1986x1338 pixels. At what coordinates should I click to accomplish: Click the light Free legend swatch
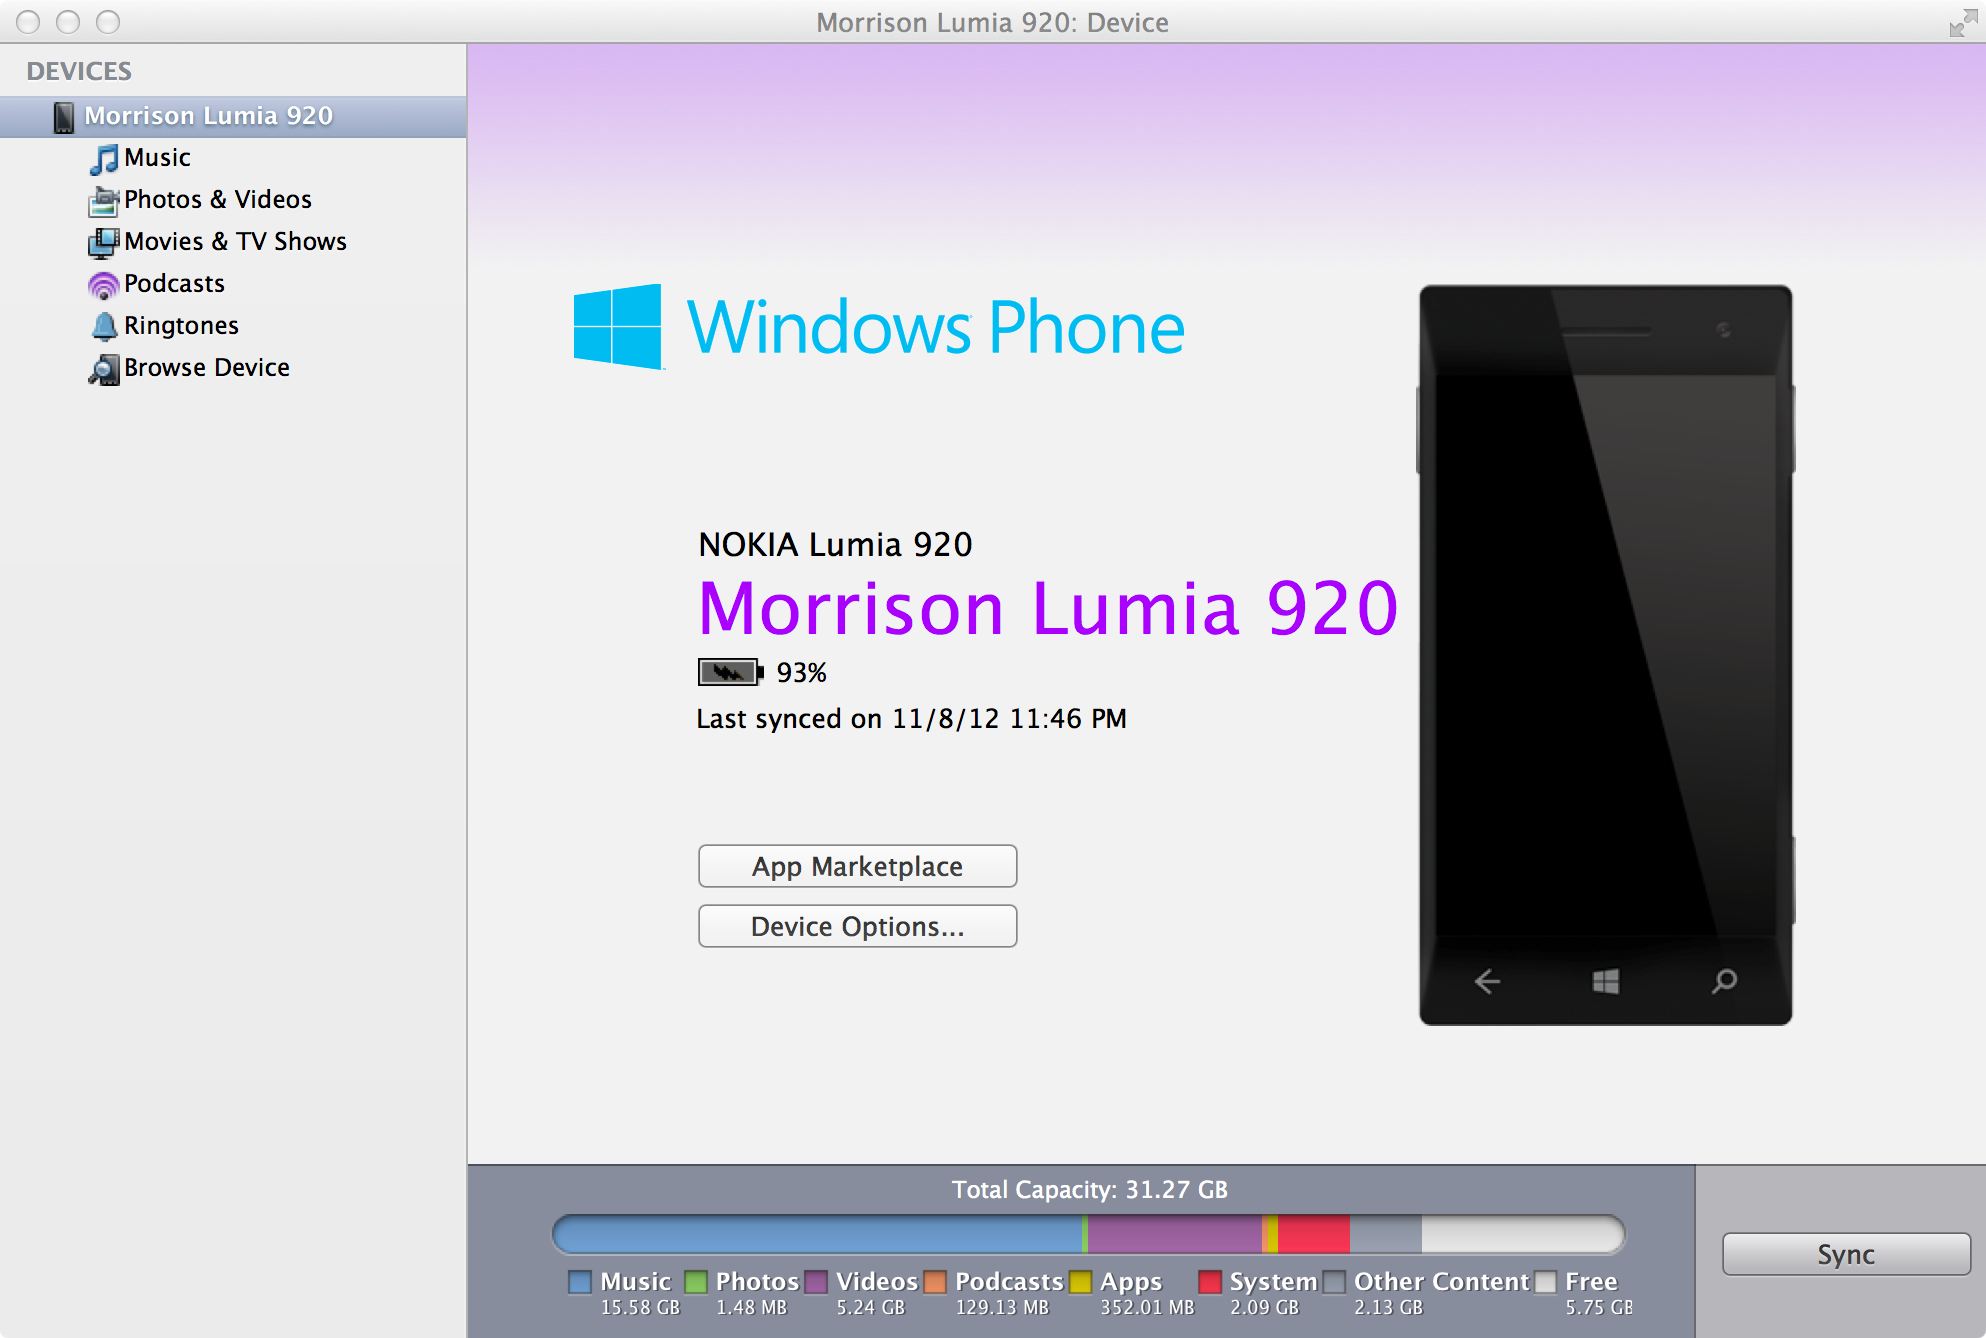1545,1282
